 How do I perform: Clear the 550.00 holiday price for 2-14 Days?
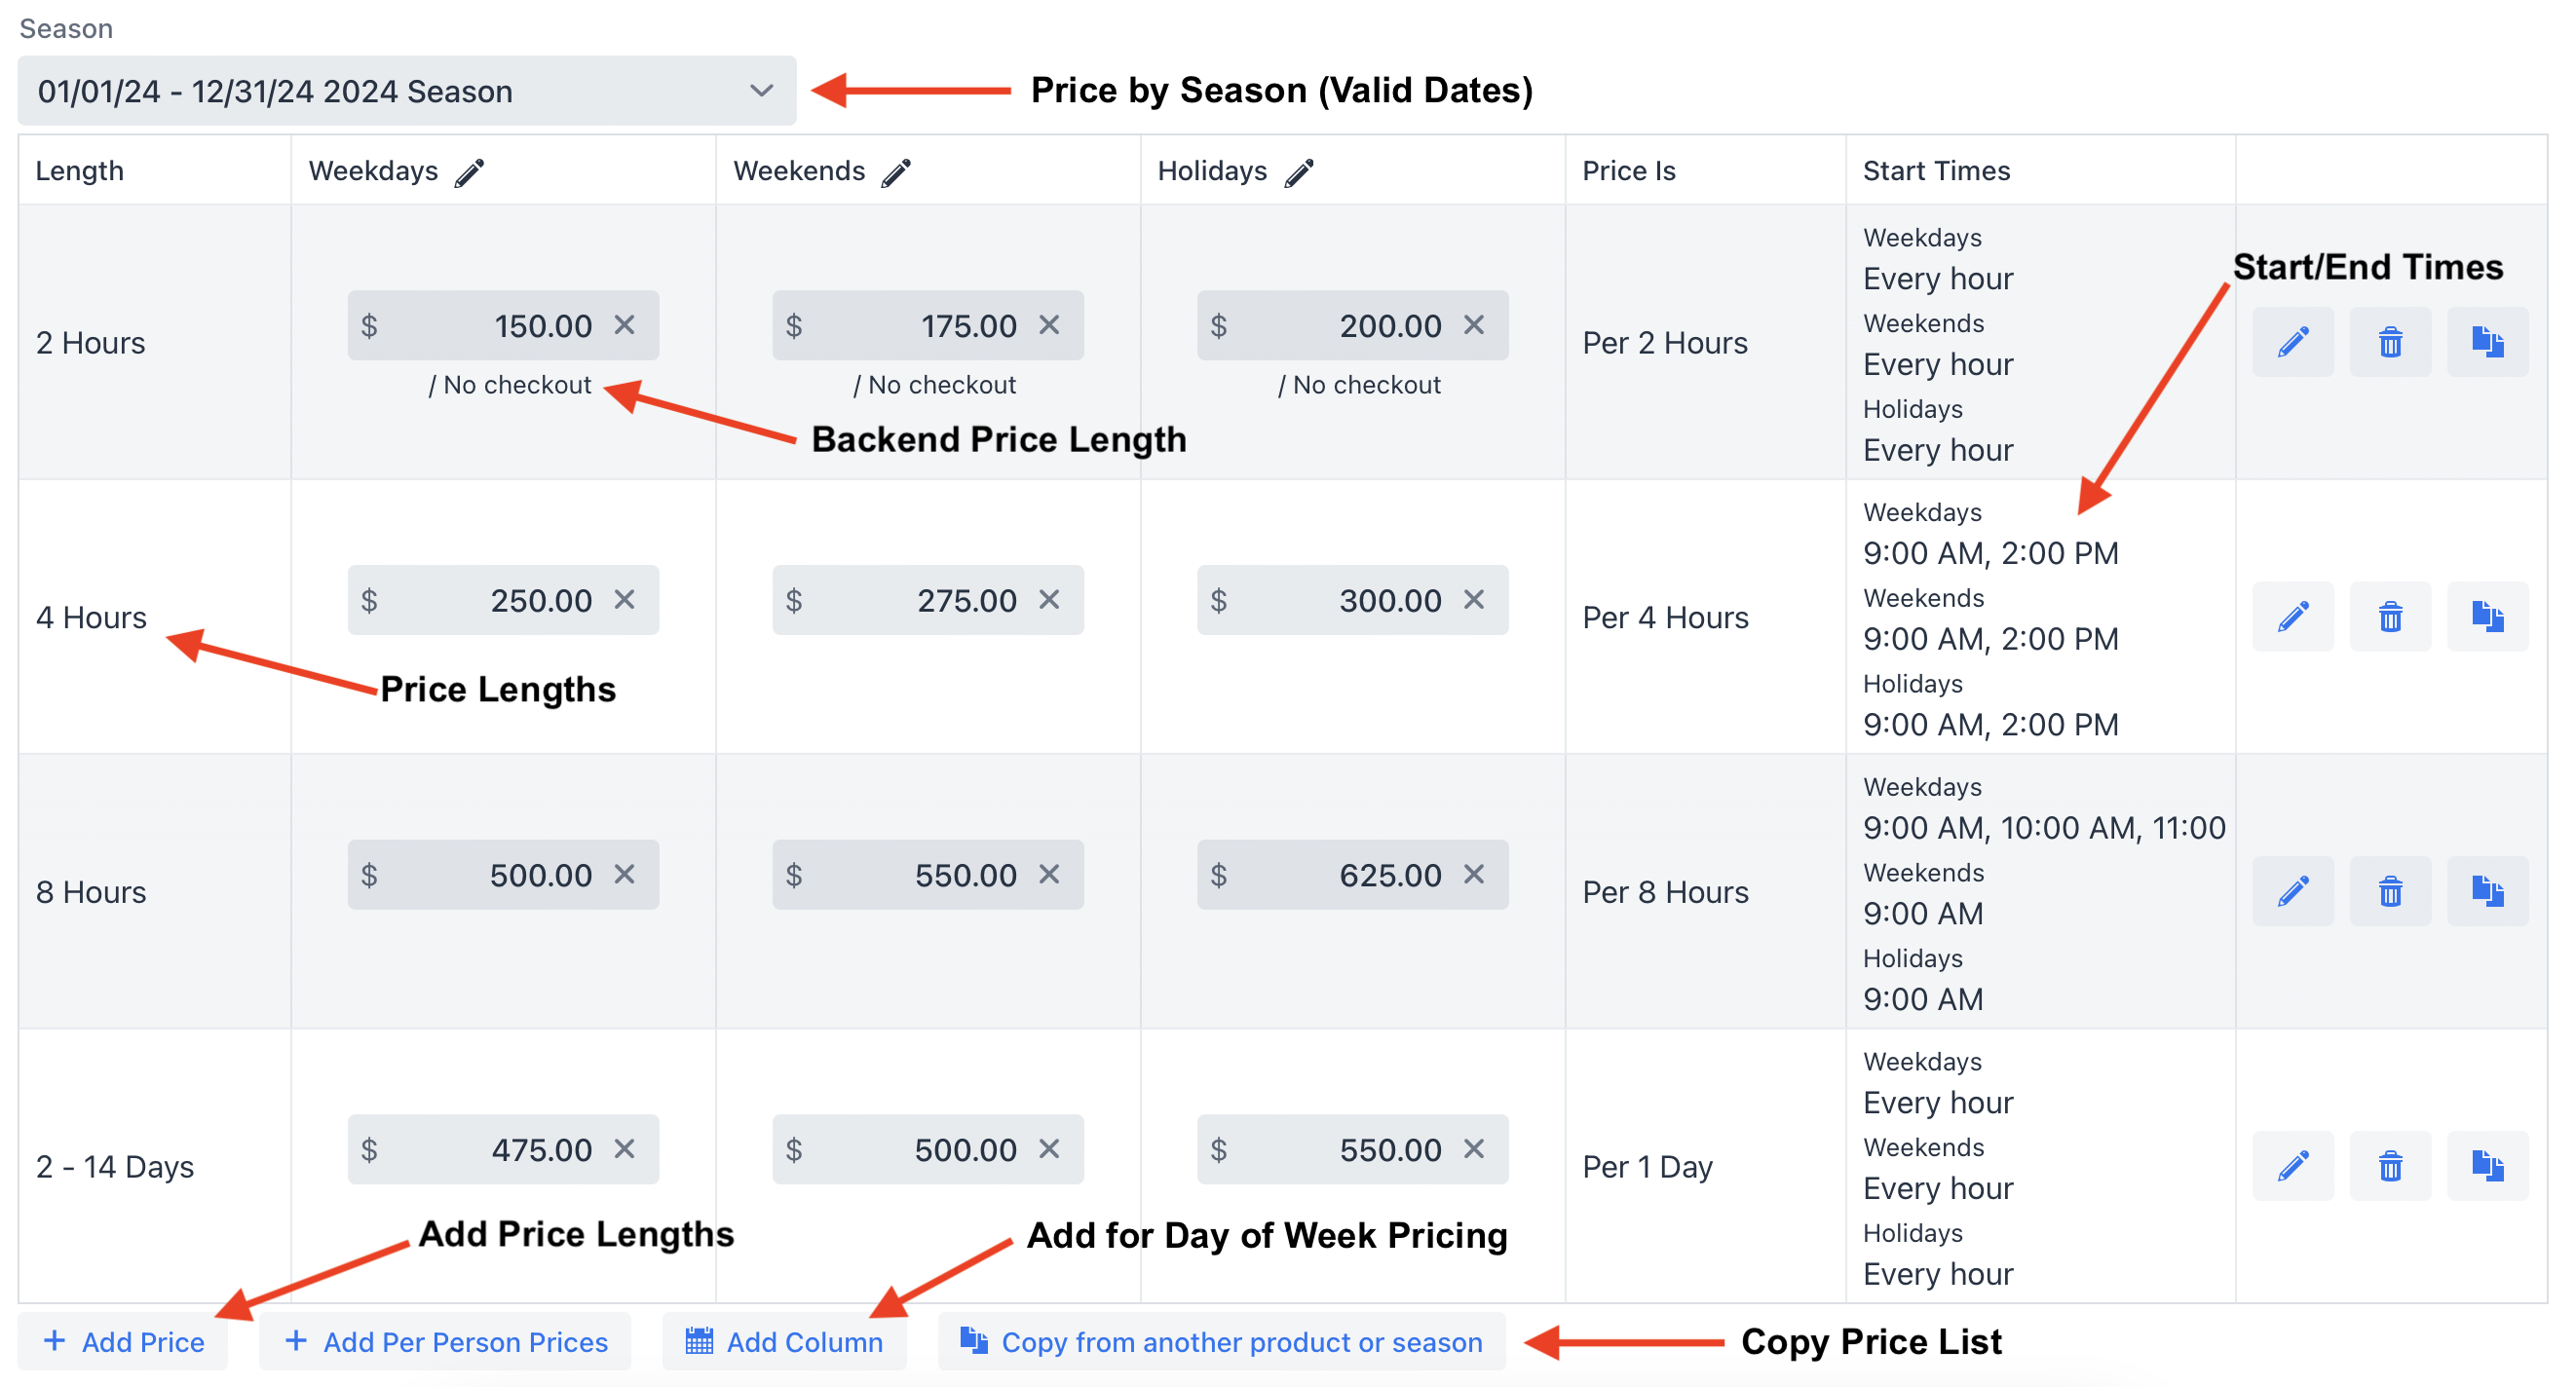pos(1474,1149)
